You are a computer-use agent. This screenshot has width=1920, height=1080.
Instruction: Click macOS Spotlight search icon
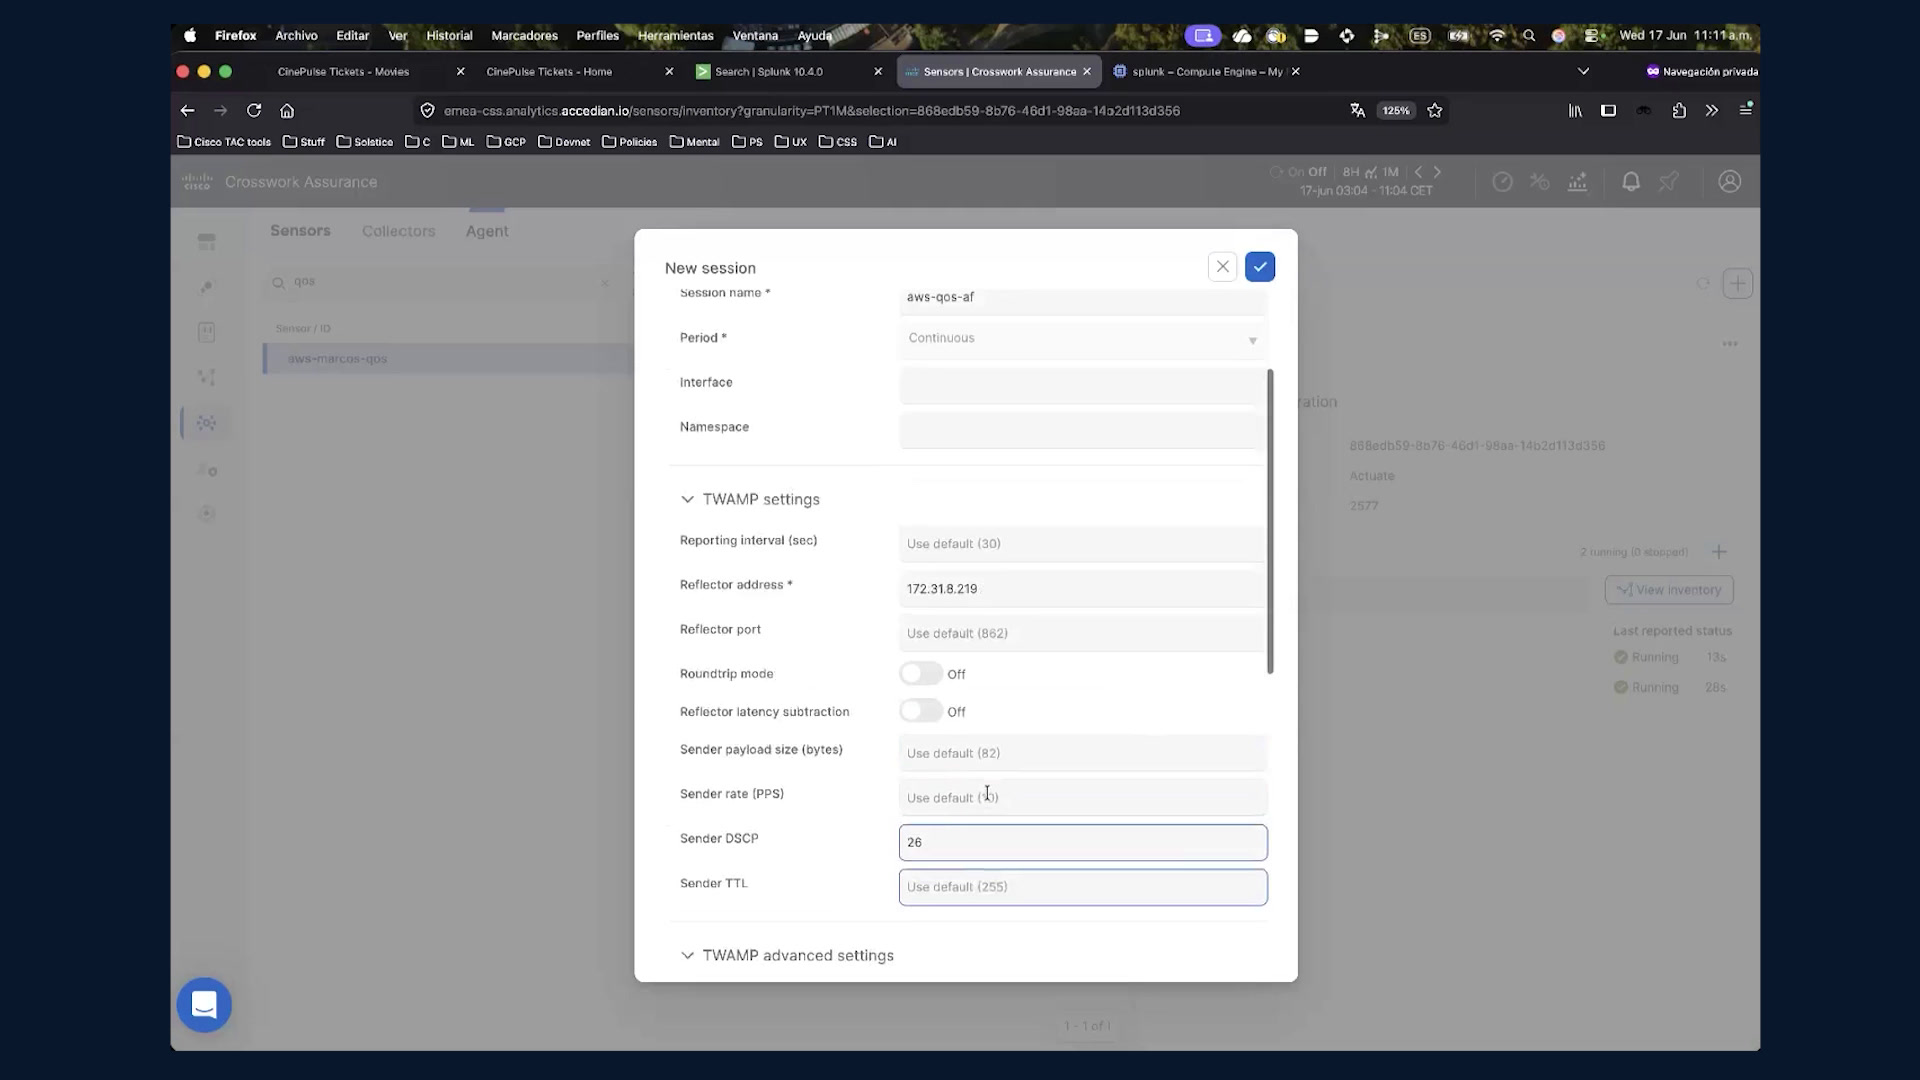1528,35
